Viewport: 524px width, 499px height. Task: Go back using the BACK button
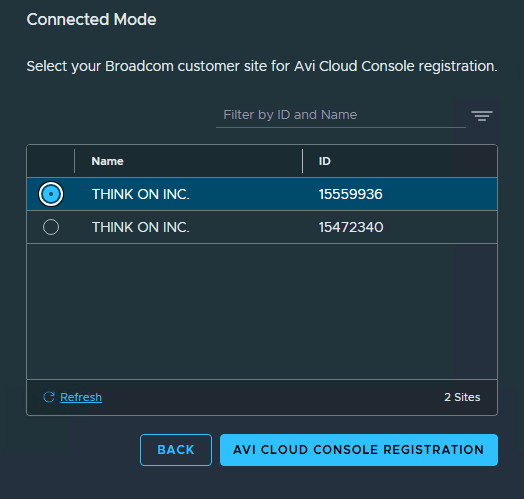point(176,450)
